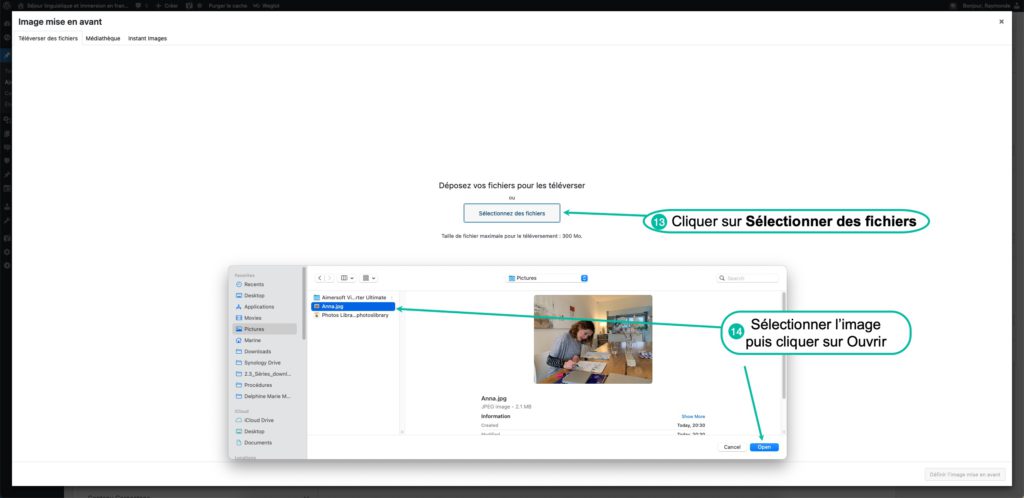Go to Recents in the sidebar
1024x498 pixels.
click(x=254, y=284)
